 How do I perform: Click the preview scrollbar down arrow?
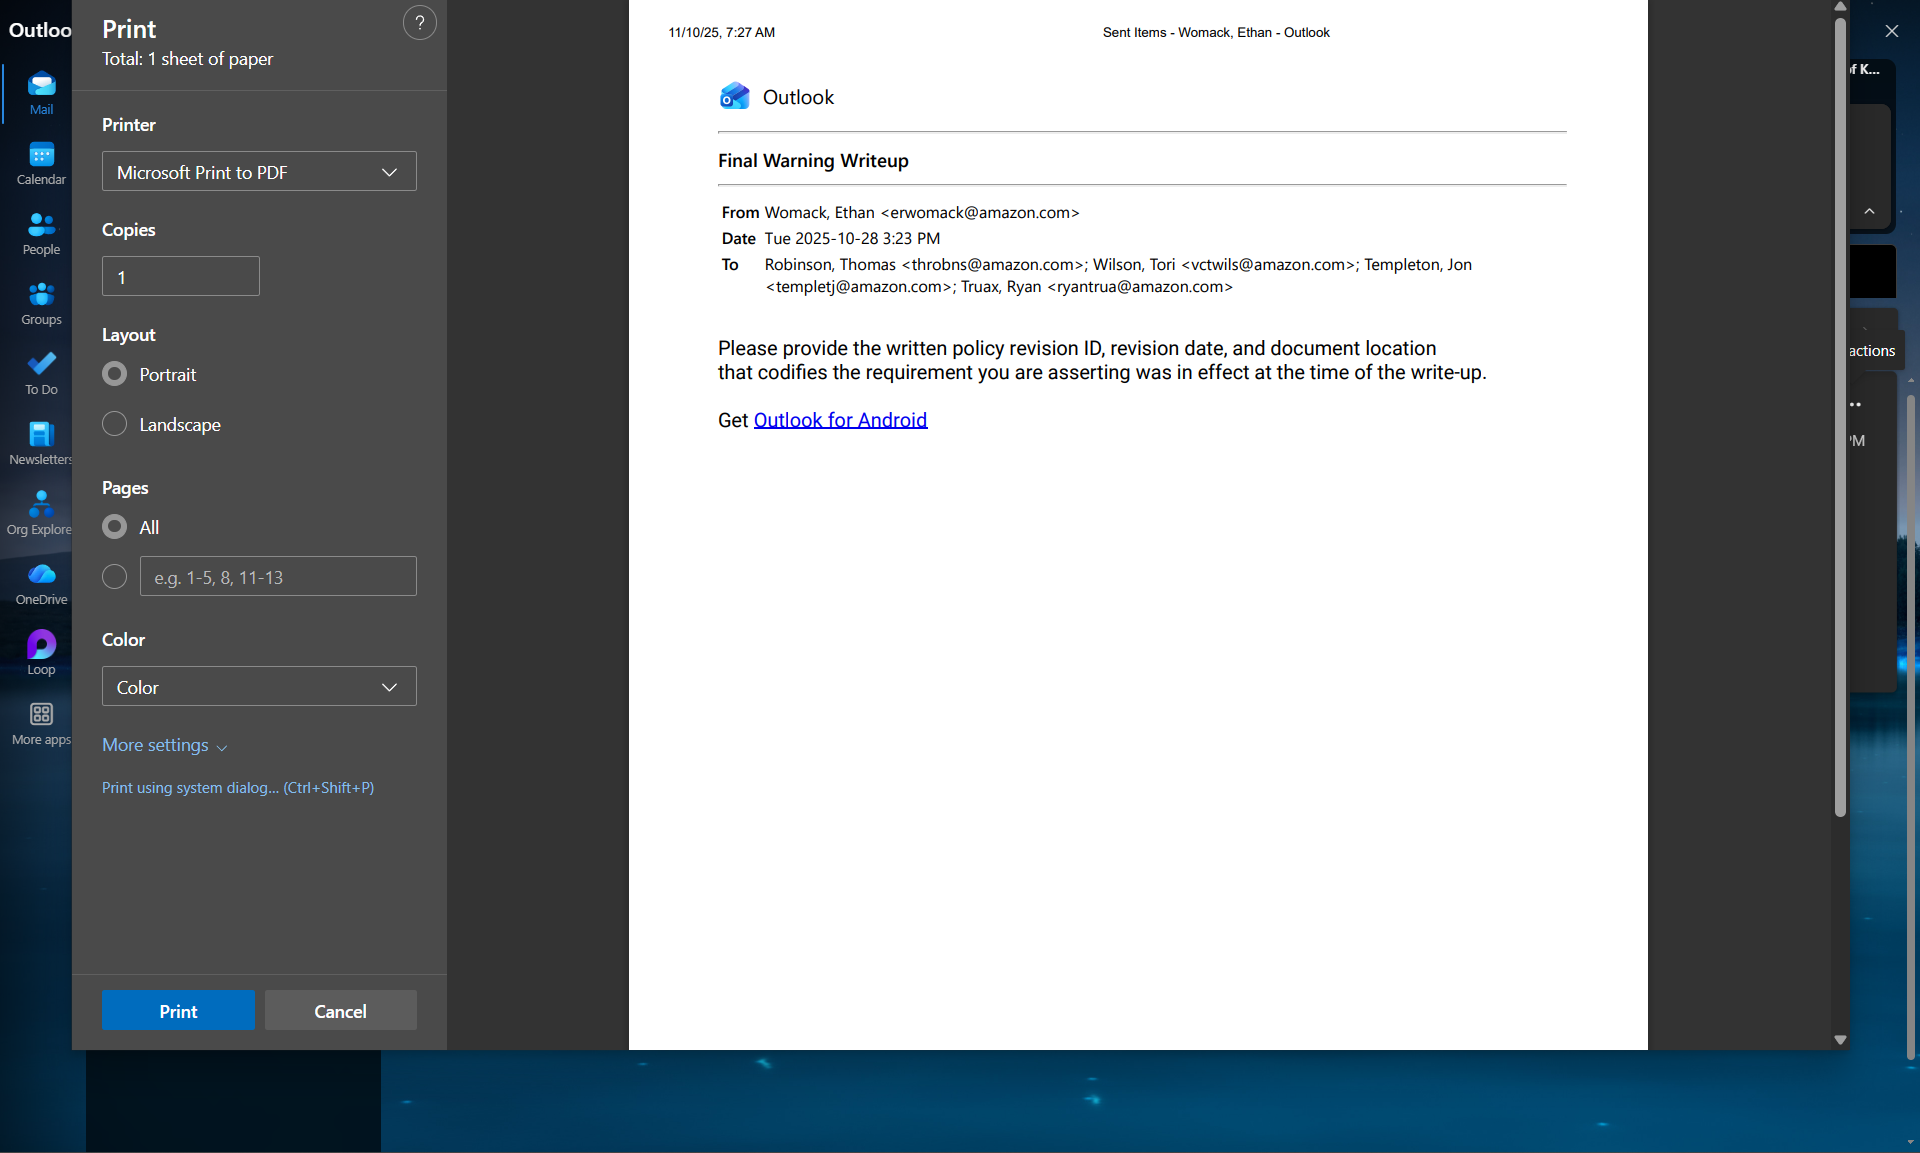point(1840,1040)
